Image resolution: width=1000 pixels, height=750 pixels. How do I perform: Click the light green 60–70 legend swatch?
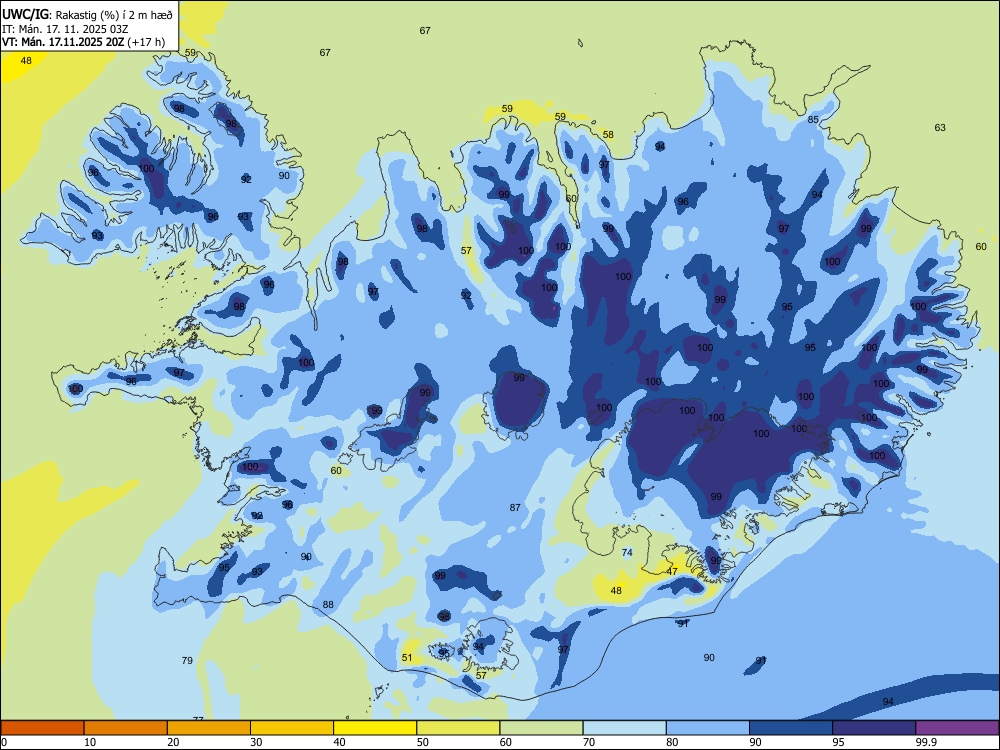click(541, 728)
